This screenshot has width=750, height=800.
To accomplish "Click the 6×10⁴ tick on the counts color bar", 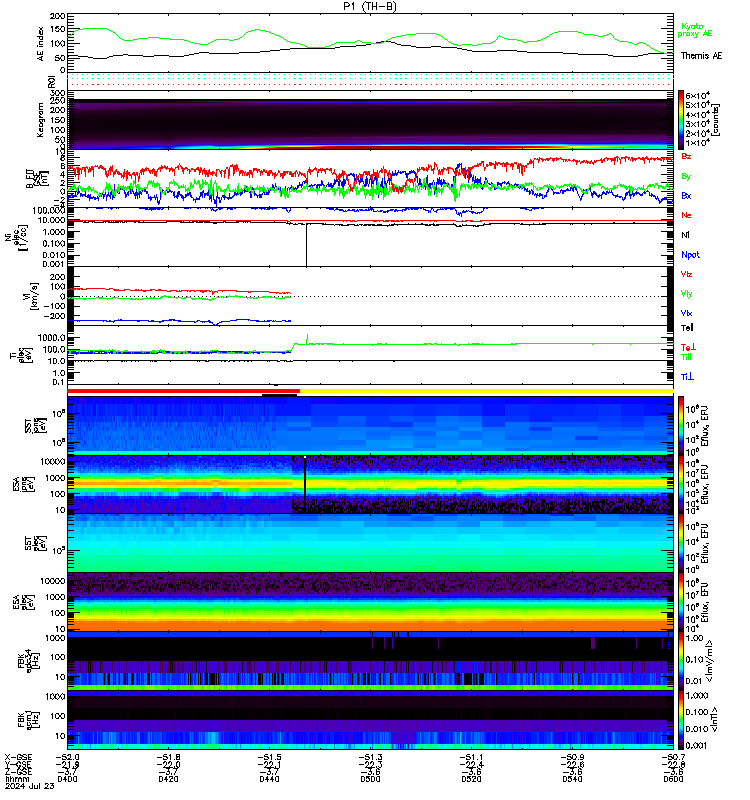I will pos(697,95).
